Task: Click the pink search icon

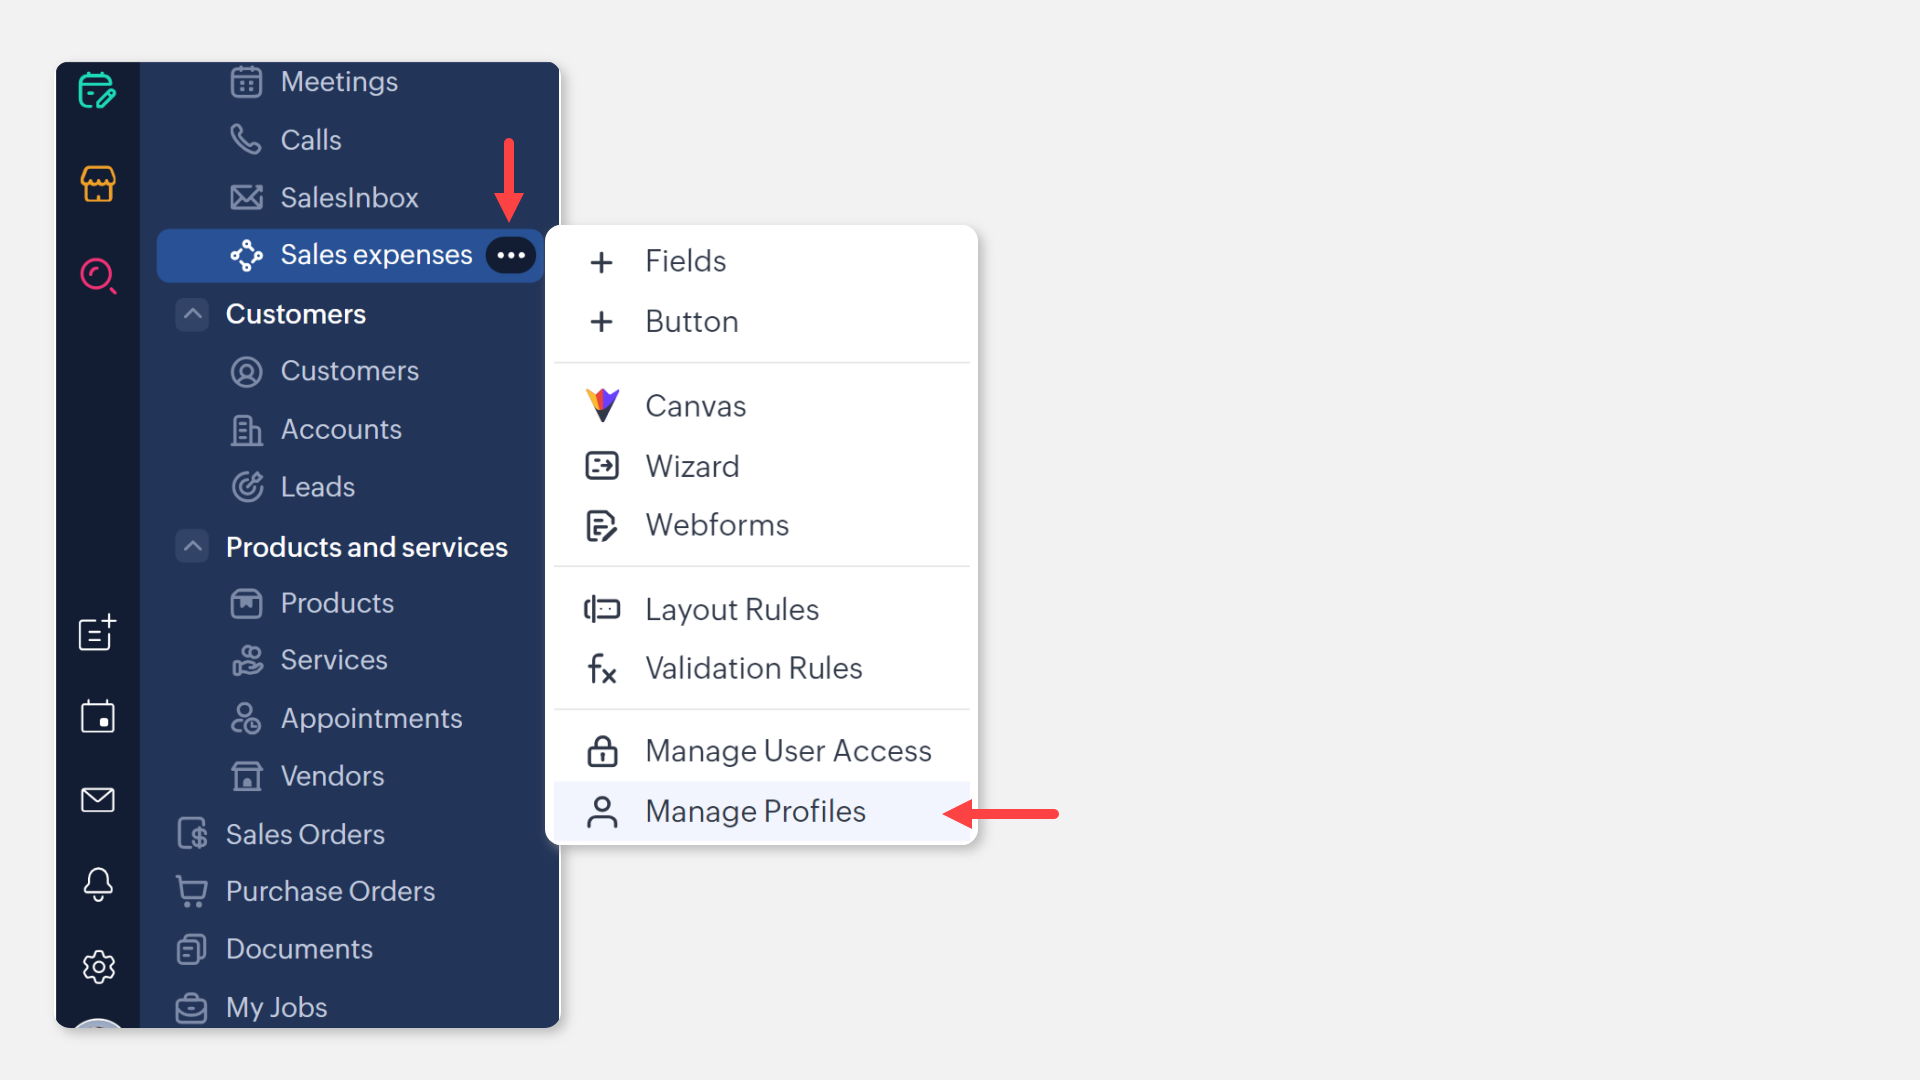Action: tap(98, 275)
